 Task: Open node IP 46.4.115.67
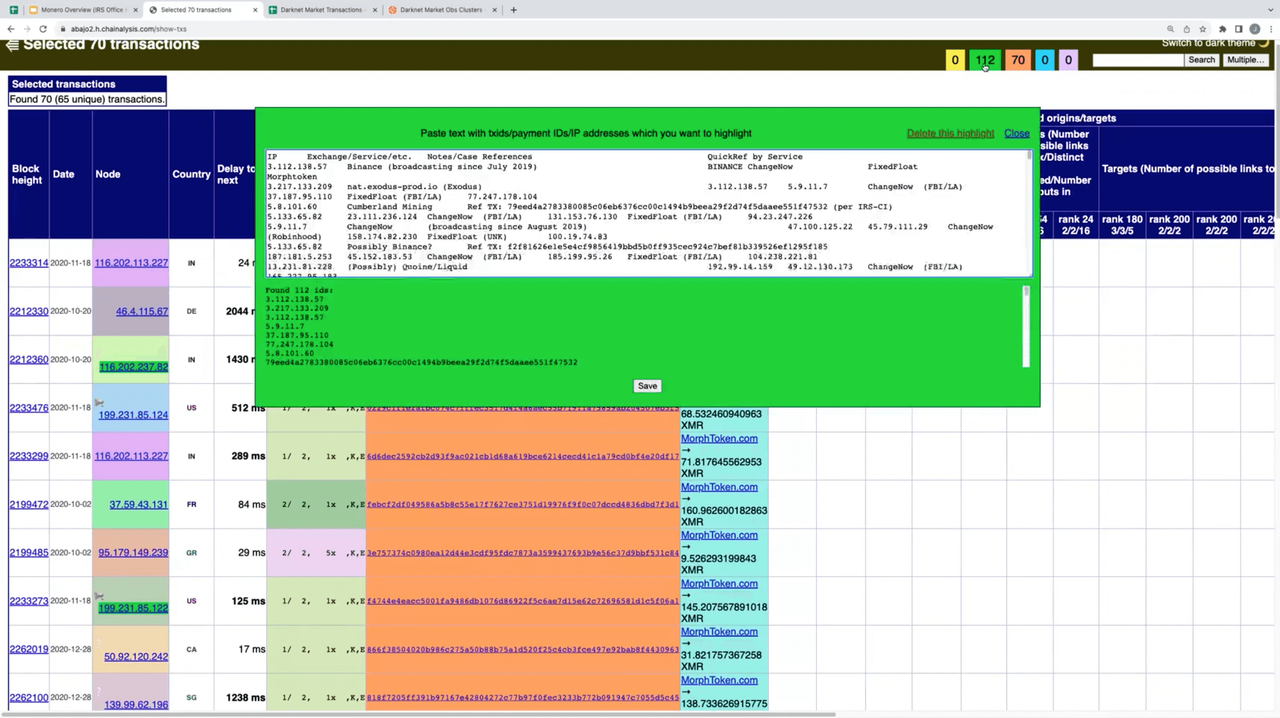142,312
